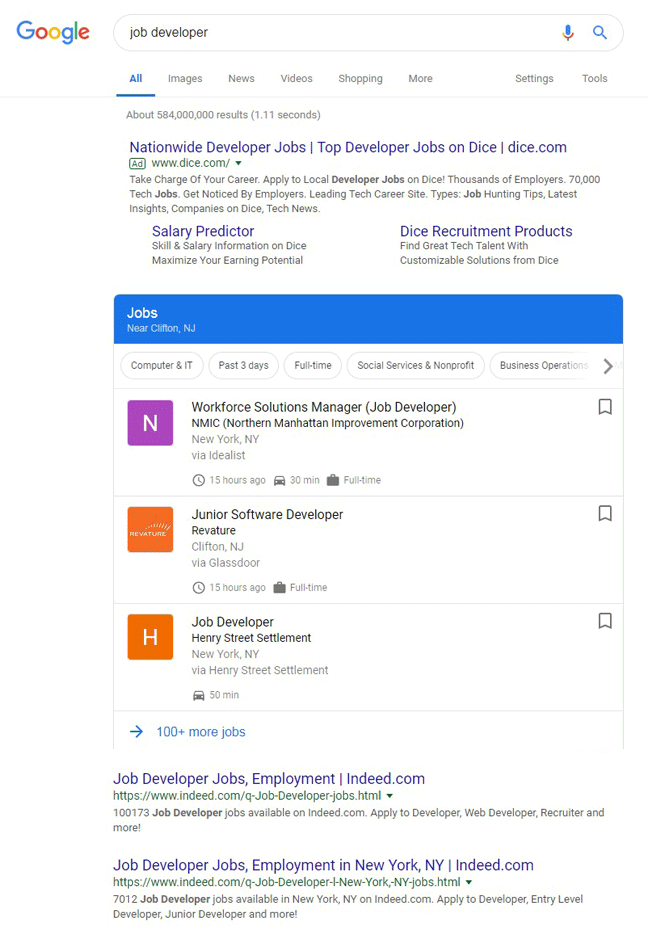Click briefcase icon on Workforce Solutions job
The height and width of the screenshot is (936, 648).
333,480
